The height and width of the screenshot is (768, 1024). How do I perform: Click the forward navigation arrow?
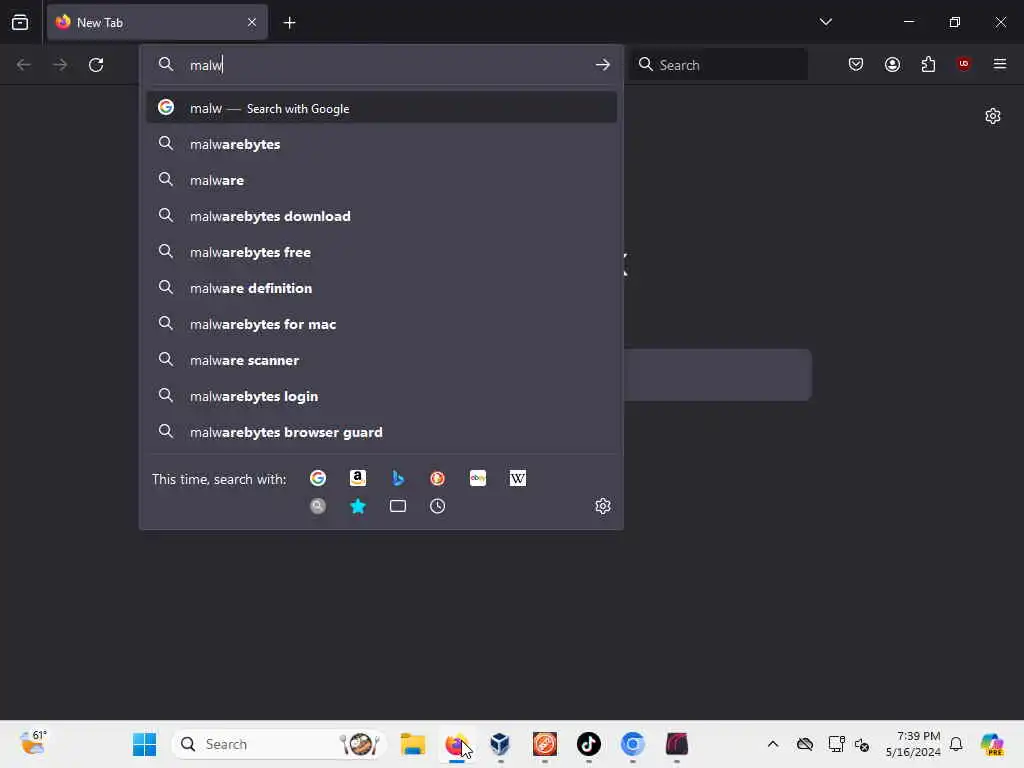point(60,65)
